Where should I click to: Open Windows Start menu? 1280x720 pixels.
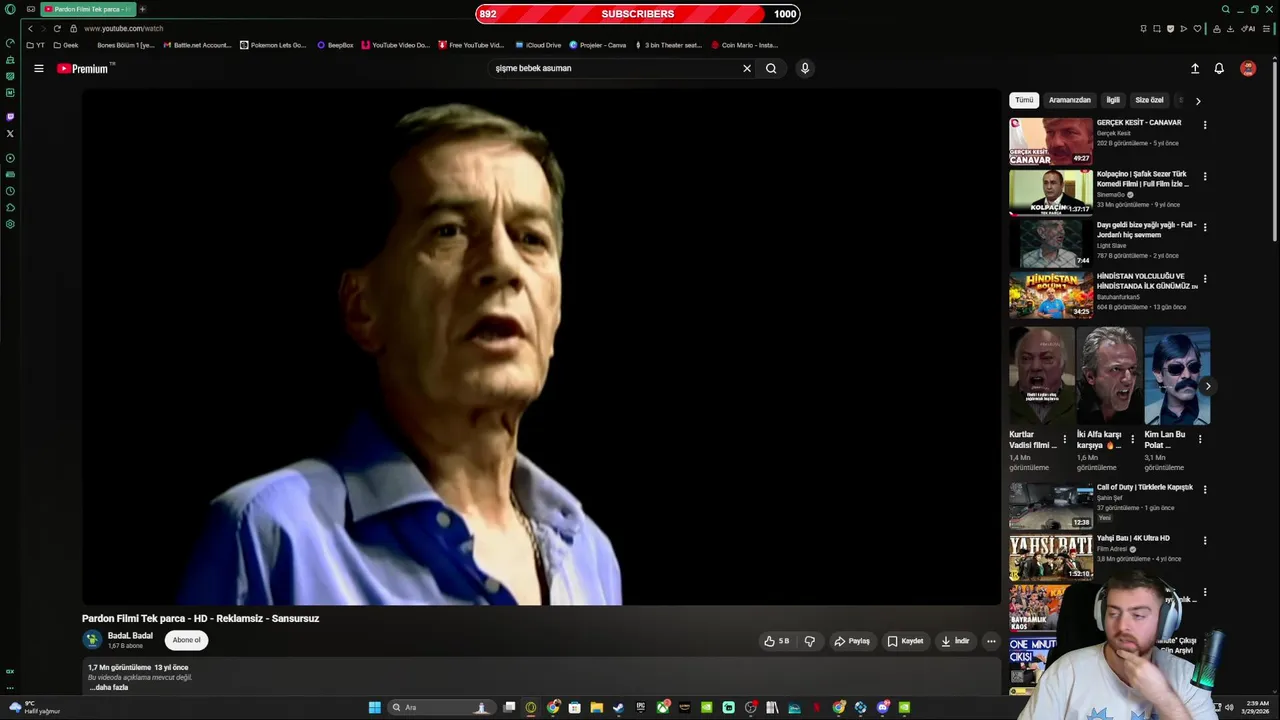[374, 707]
